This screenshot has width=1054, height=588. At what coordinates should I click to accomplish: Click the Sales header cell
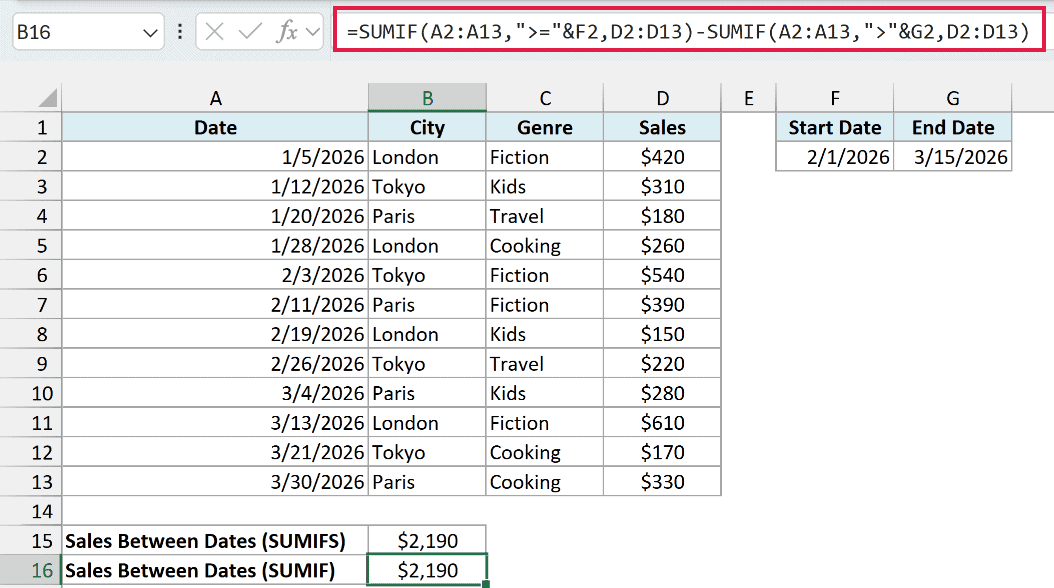[x=663, y=128]
